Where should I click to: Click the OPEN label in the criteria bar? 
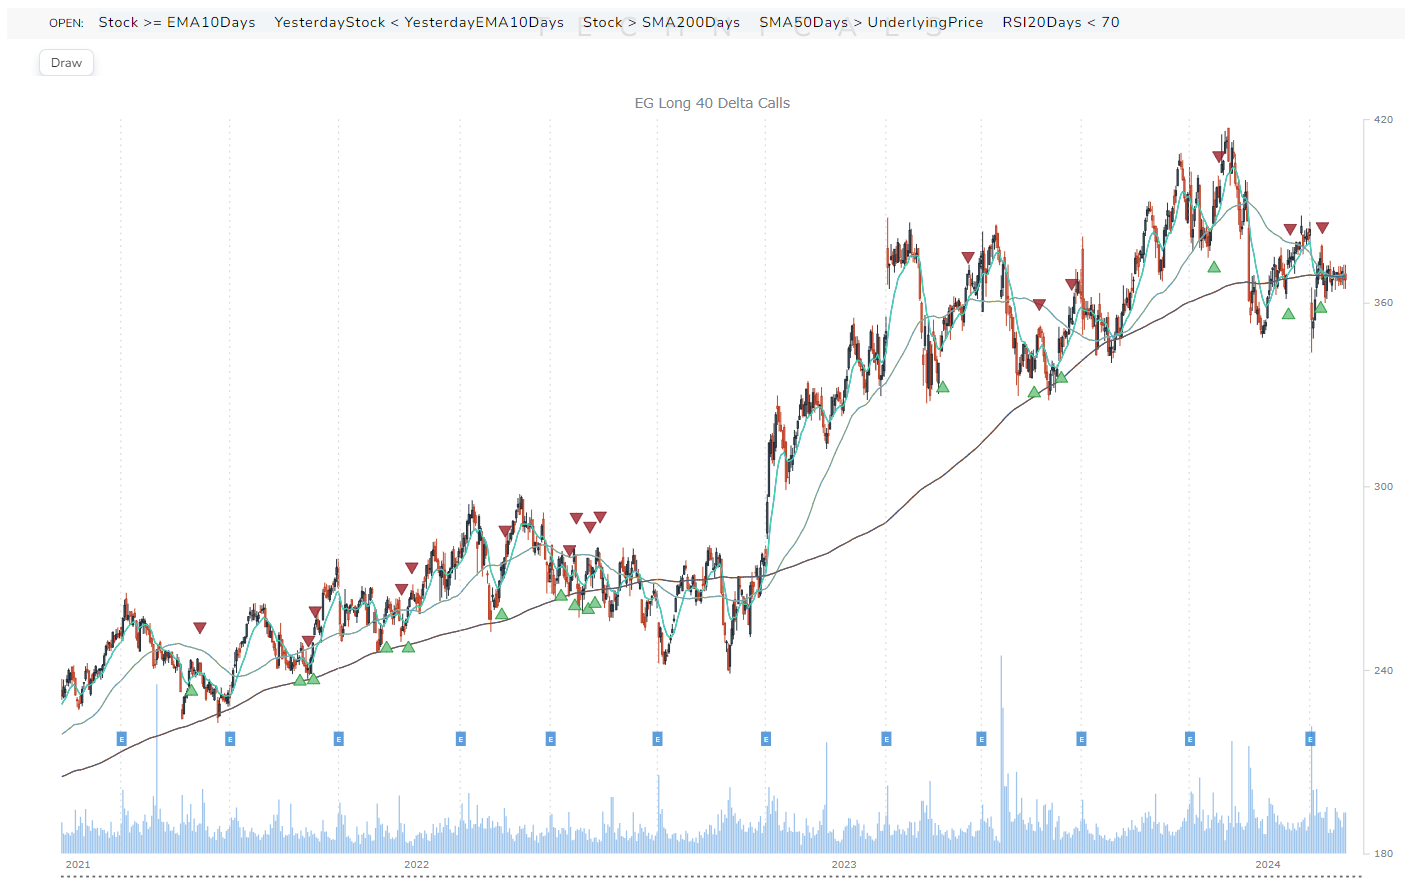coord(66,22)
